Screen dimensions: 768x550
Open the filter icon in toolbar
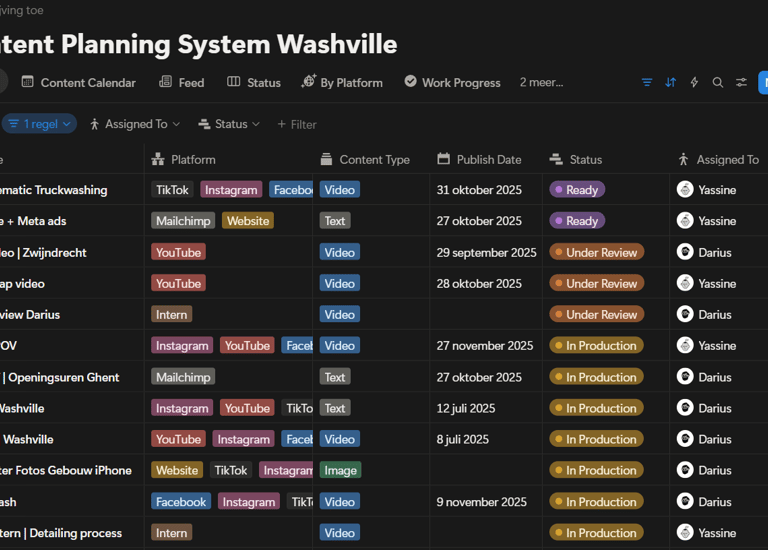(x=647, y=82)
